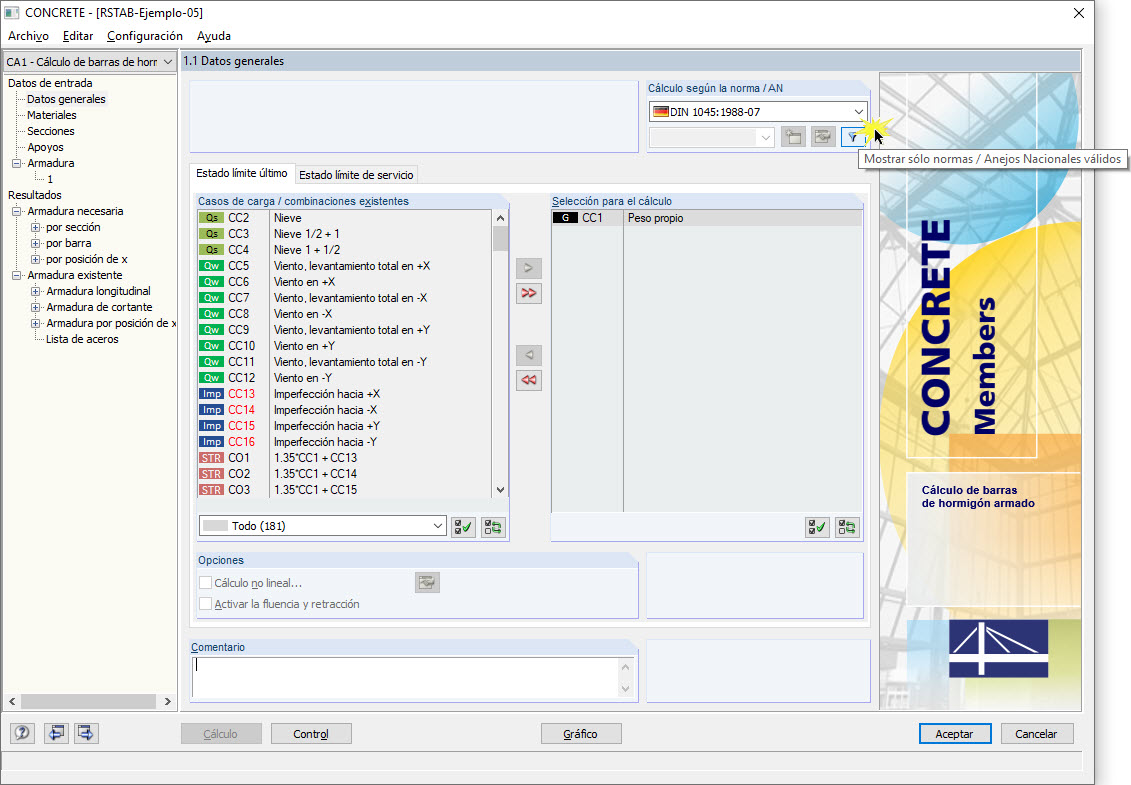Close the CONCRETE window
The image size is (1131, 785).
tap(1079, 13)
